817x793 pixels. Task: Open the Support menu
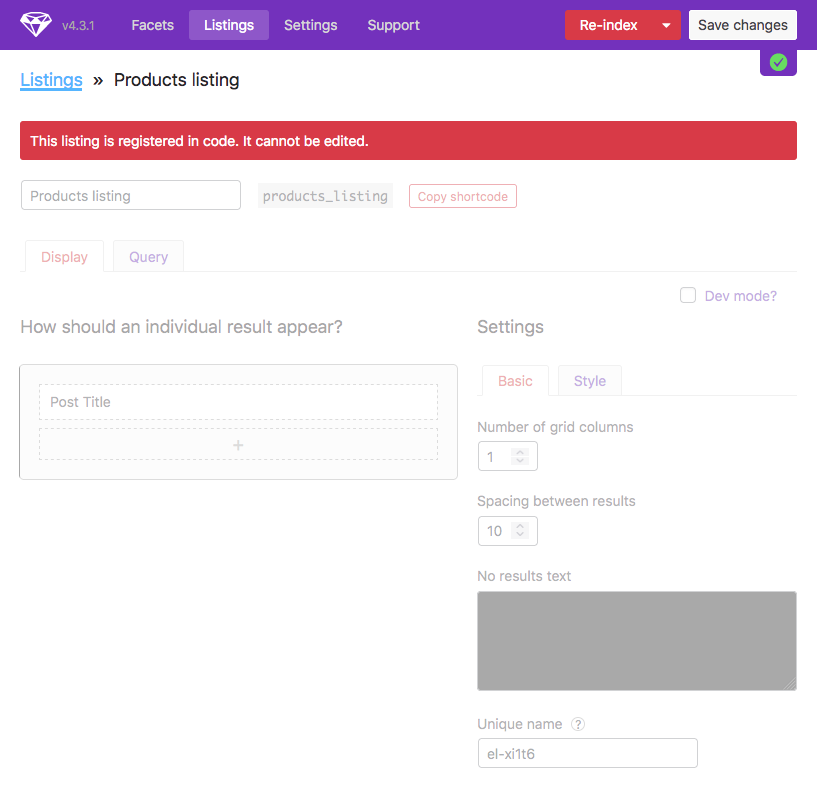pyautogui.click(x=393, y=25)
